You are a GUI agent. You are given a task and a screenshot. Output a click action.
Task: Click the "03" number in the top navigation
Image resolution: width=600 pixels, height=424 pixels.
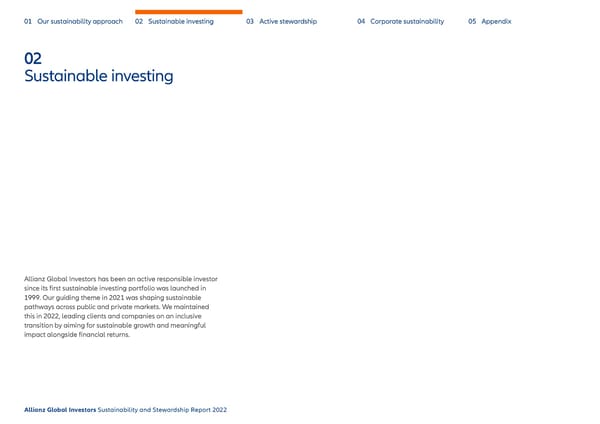point(250,21)
